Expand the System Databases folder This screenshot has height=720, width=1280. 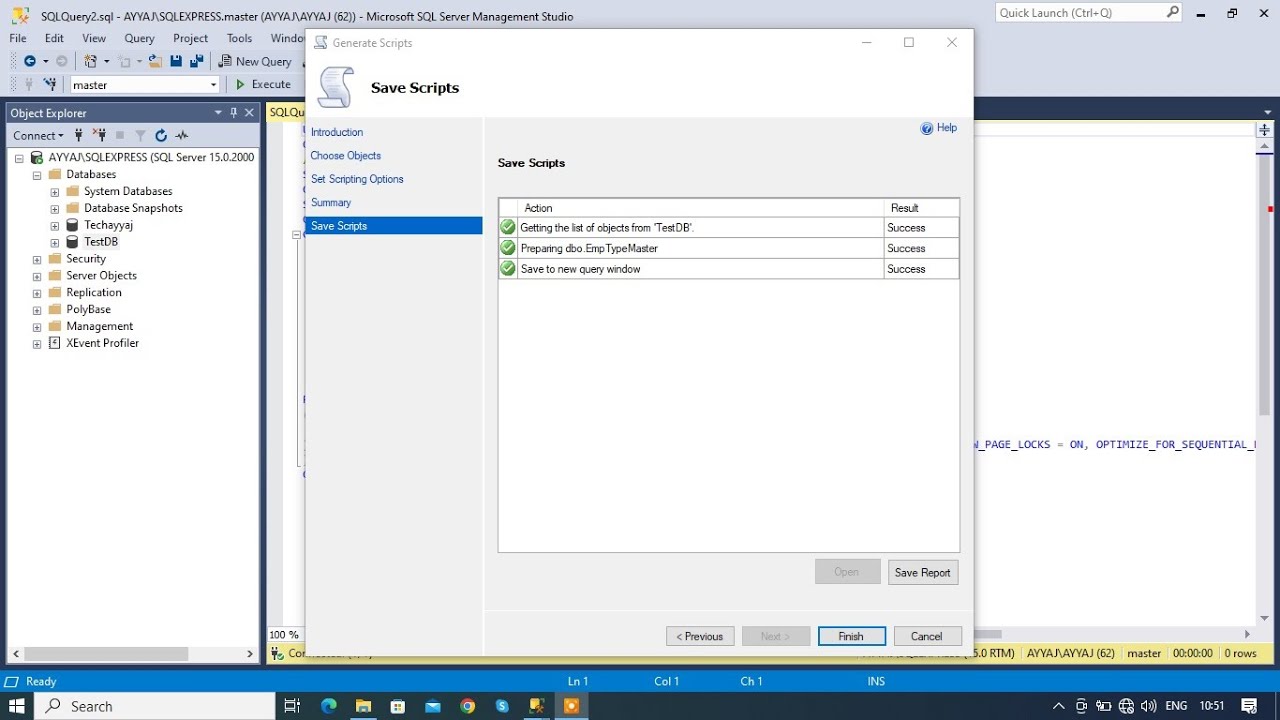(55, 192)
